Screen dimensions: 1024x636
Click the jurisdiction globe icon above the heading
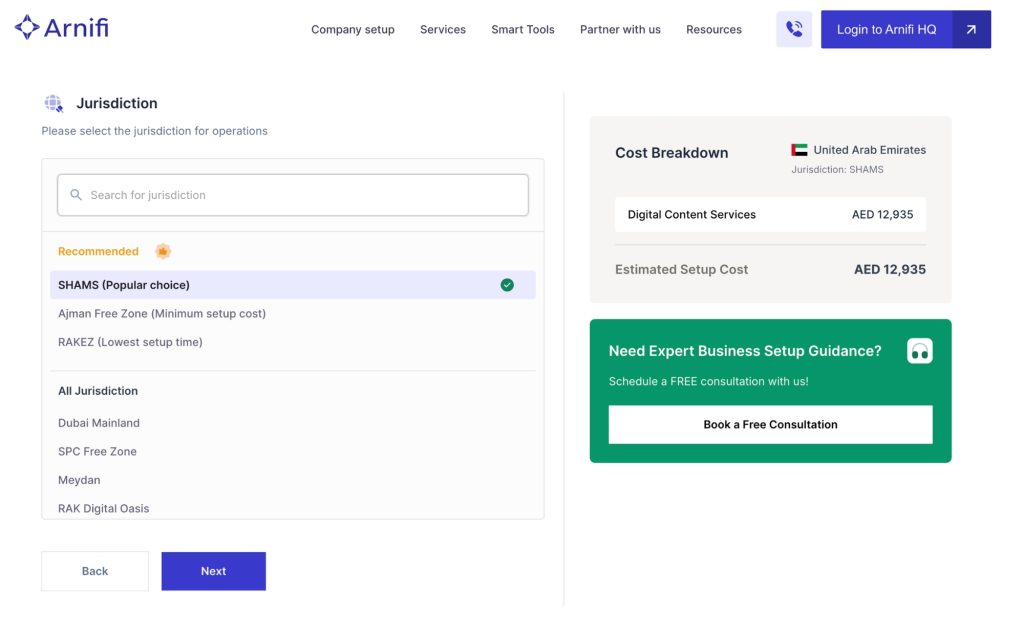(x=54, y=102)
